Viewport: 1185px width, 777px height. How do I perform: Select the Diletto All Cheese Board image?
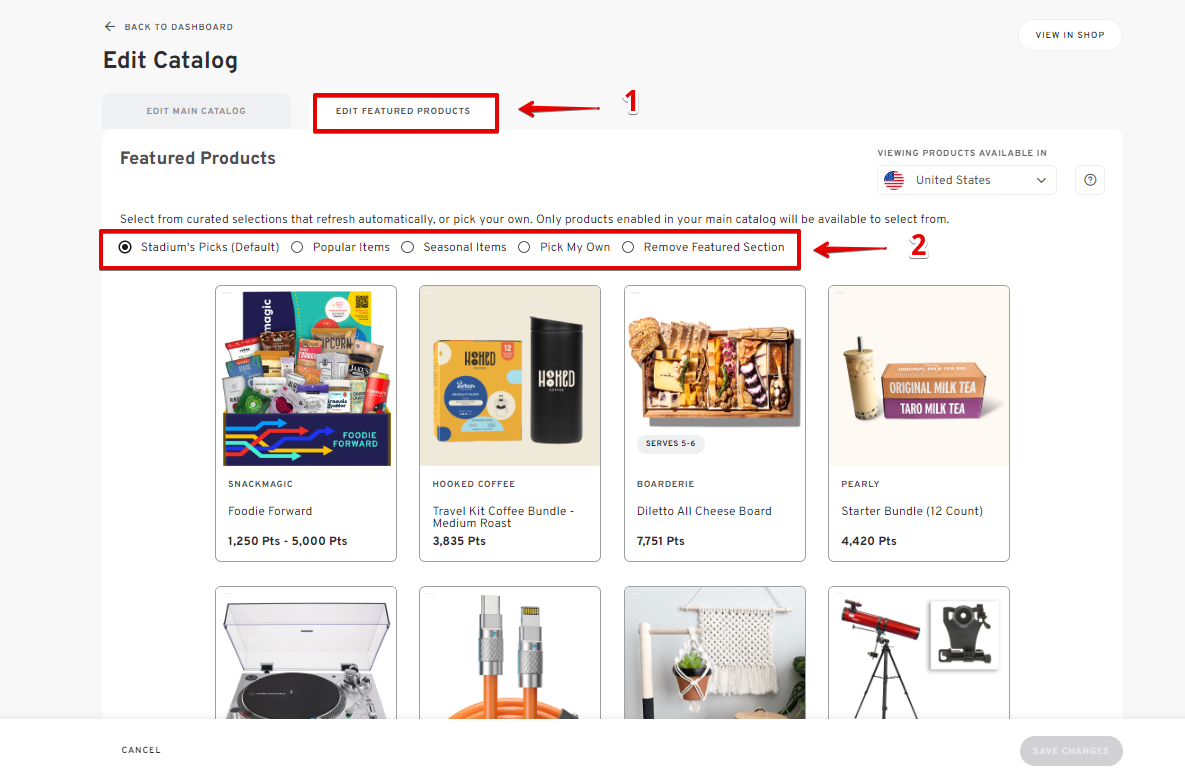(x=715, y=376)
